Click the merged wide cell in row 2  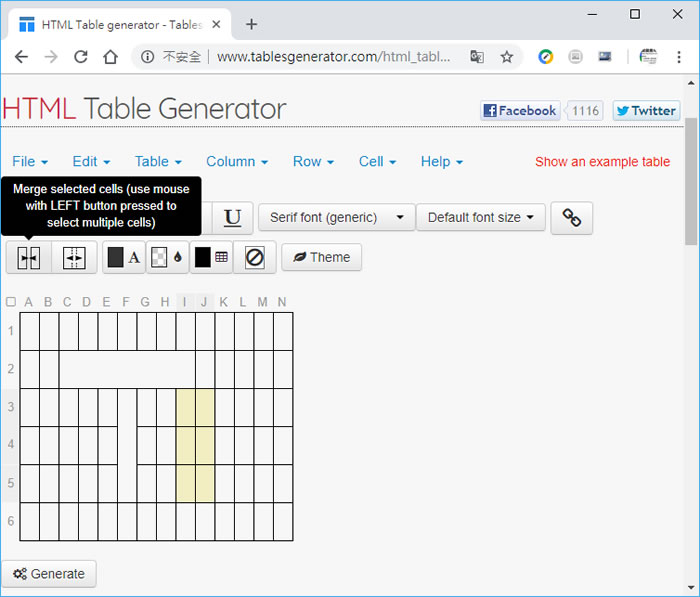[127, 369]
